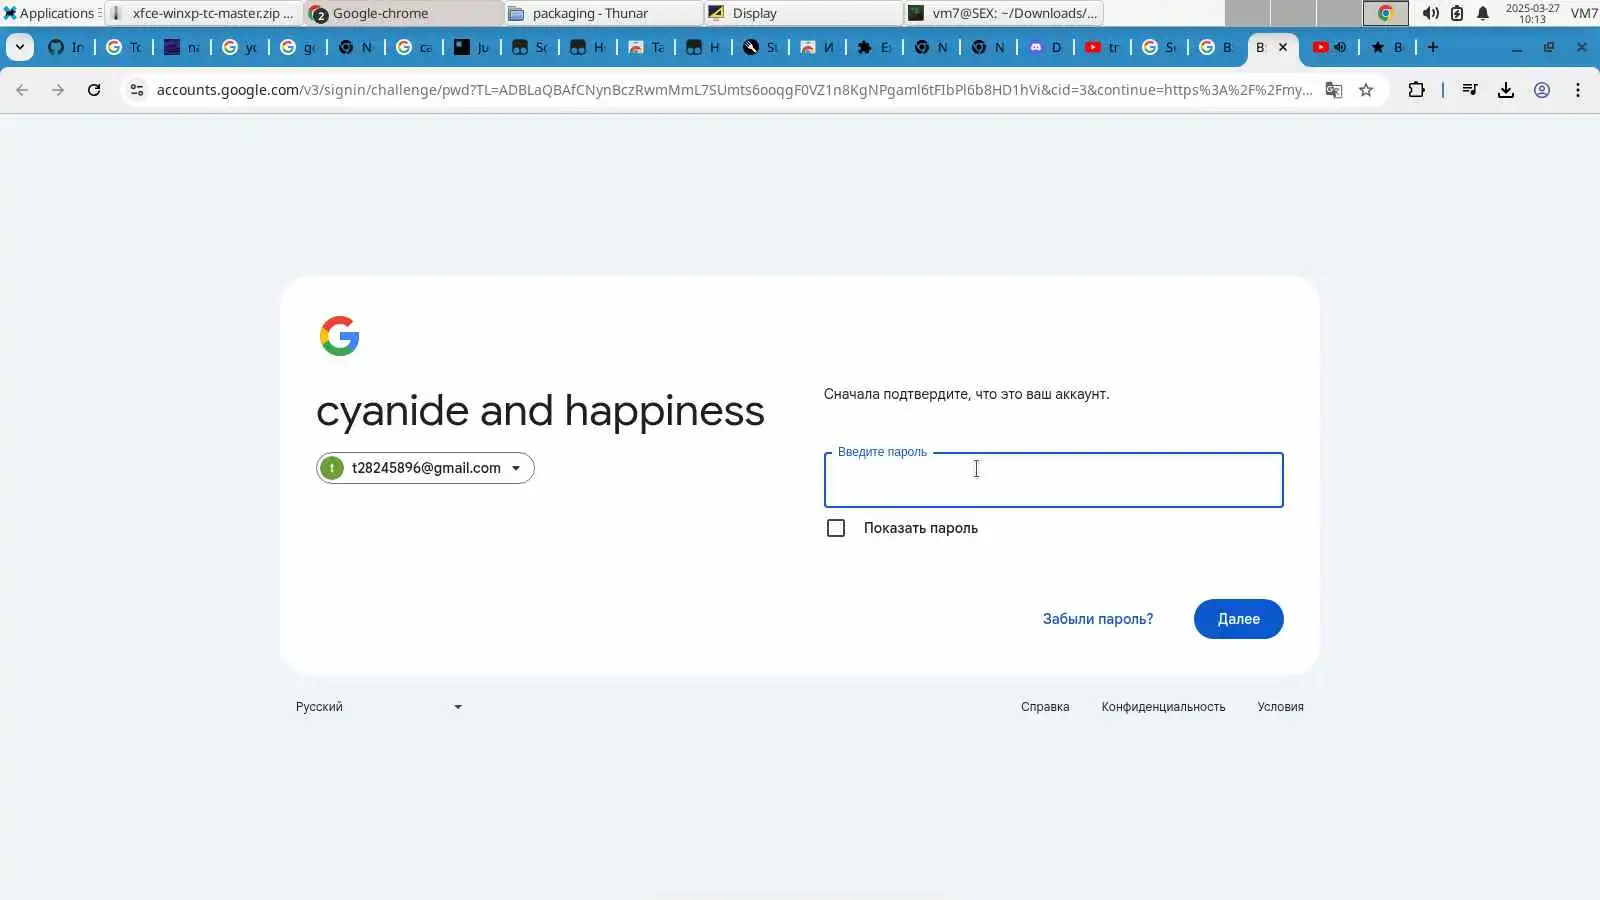1600x900 pixels.
Task: Open the media controls icon in the toolbar
Action: click(1470, 90)
